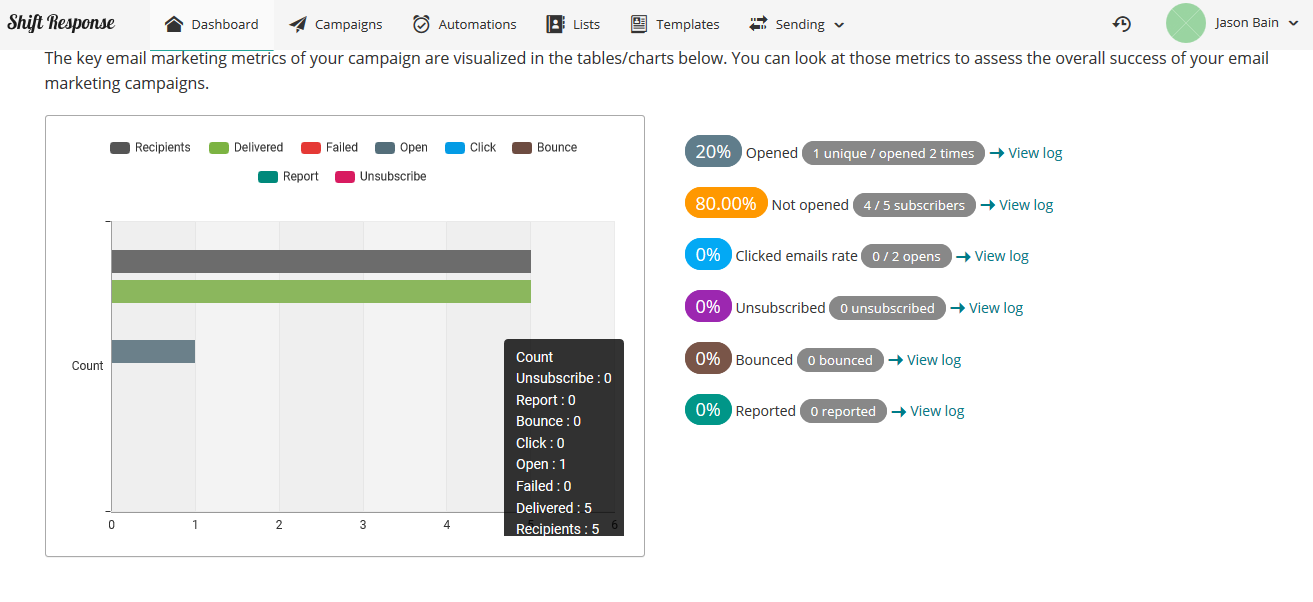Open the Dashboard tab
This screenshot has height=602, width=1313.
(x=212, y=24)
